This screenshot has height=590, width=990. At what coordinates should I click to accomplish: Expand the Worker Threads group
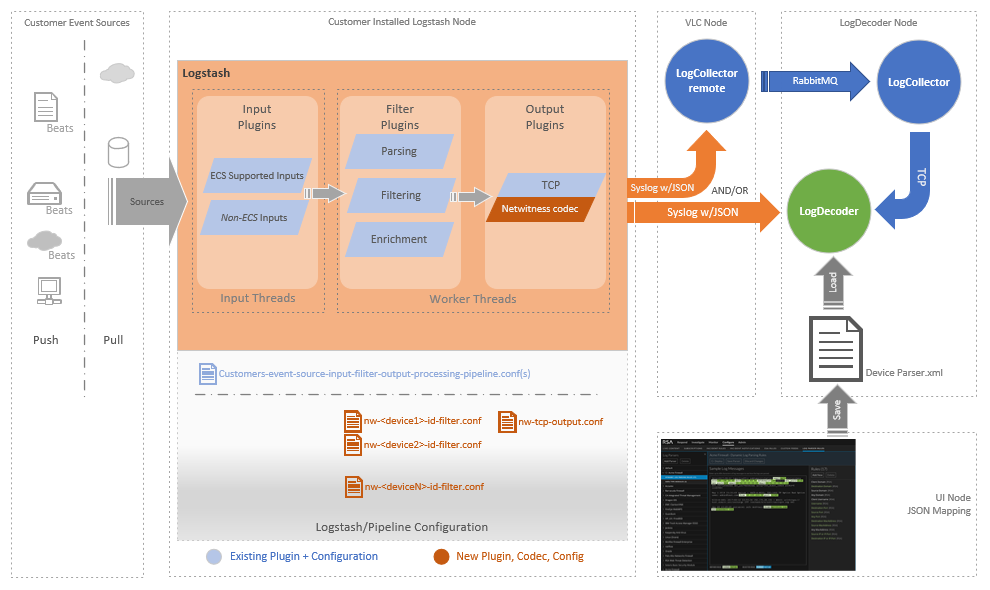pos(473,298)
